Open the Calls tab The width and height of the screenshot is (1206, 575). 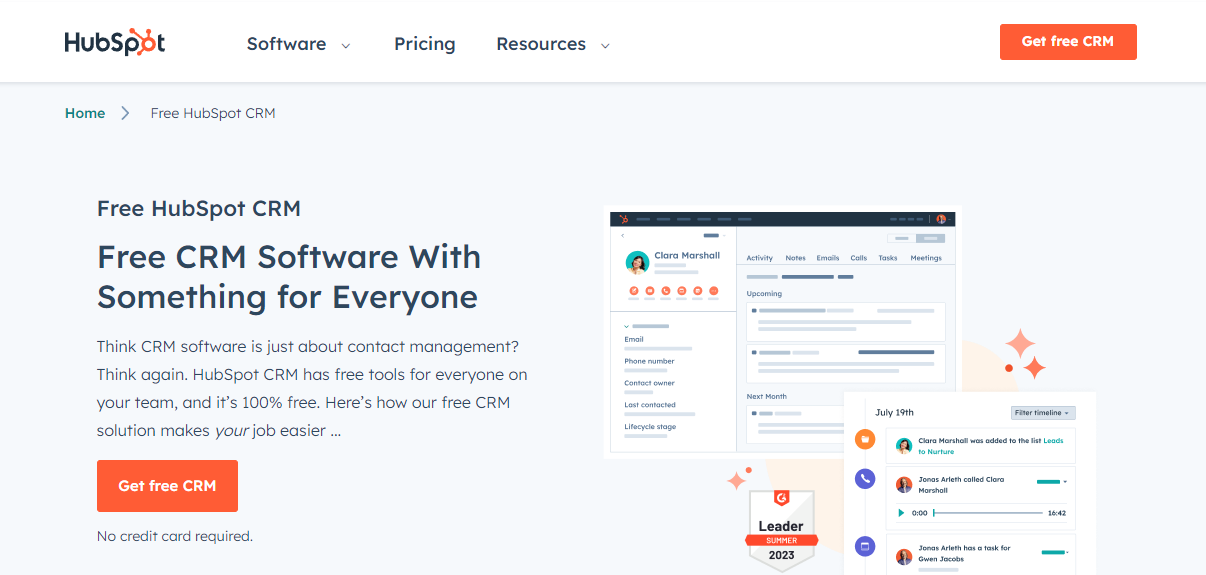pos(859,258)
